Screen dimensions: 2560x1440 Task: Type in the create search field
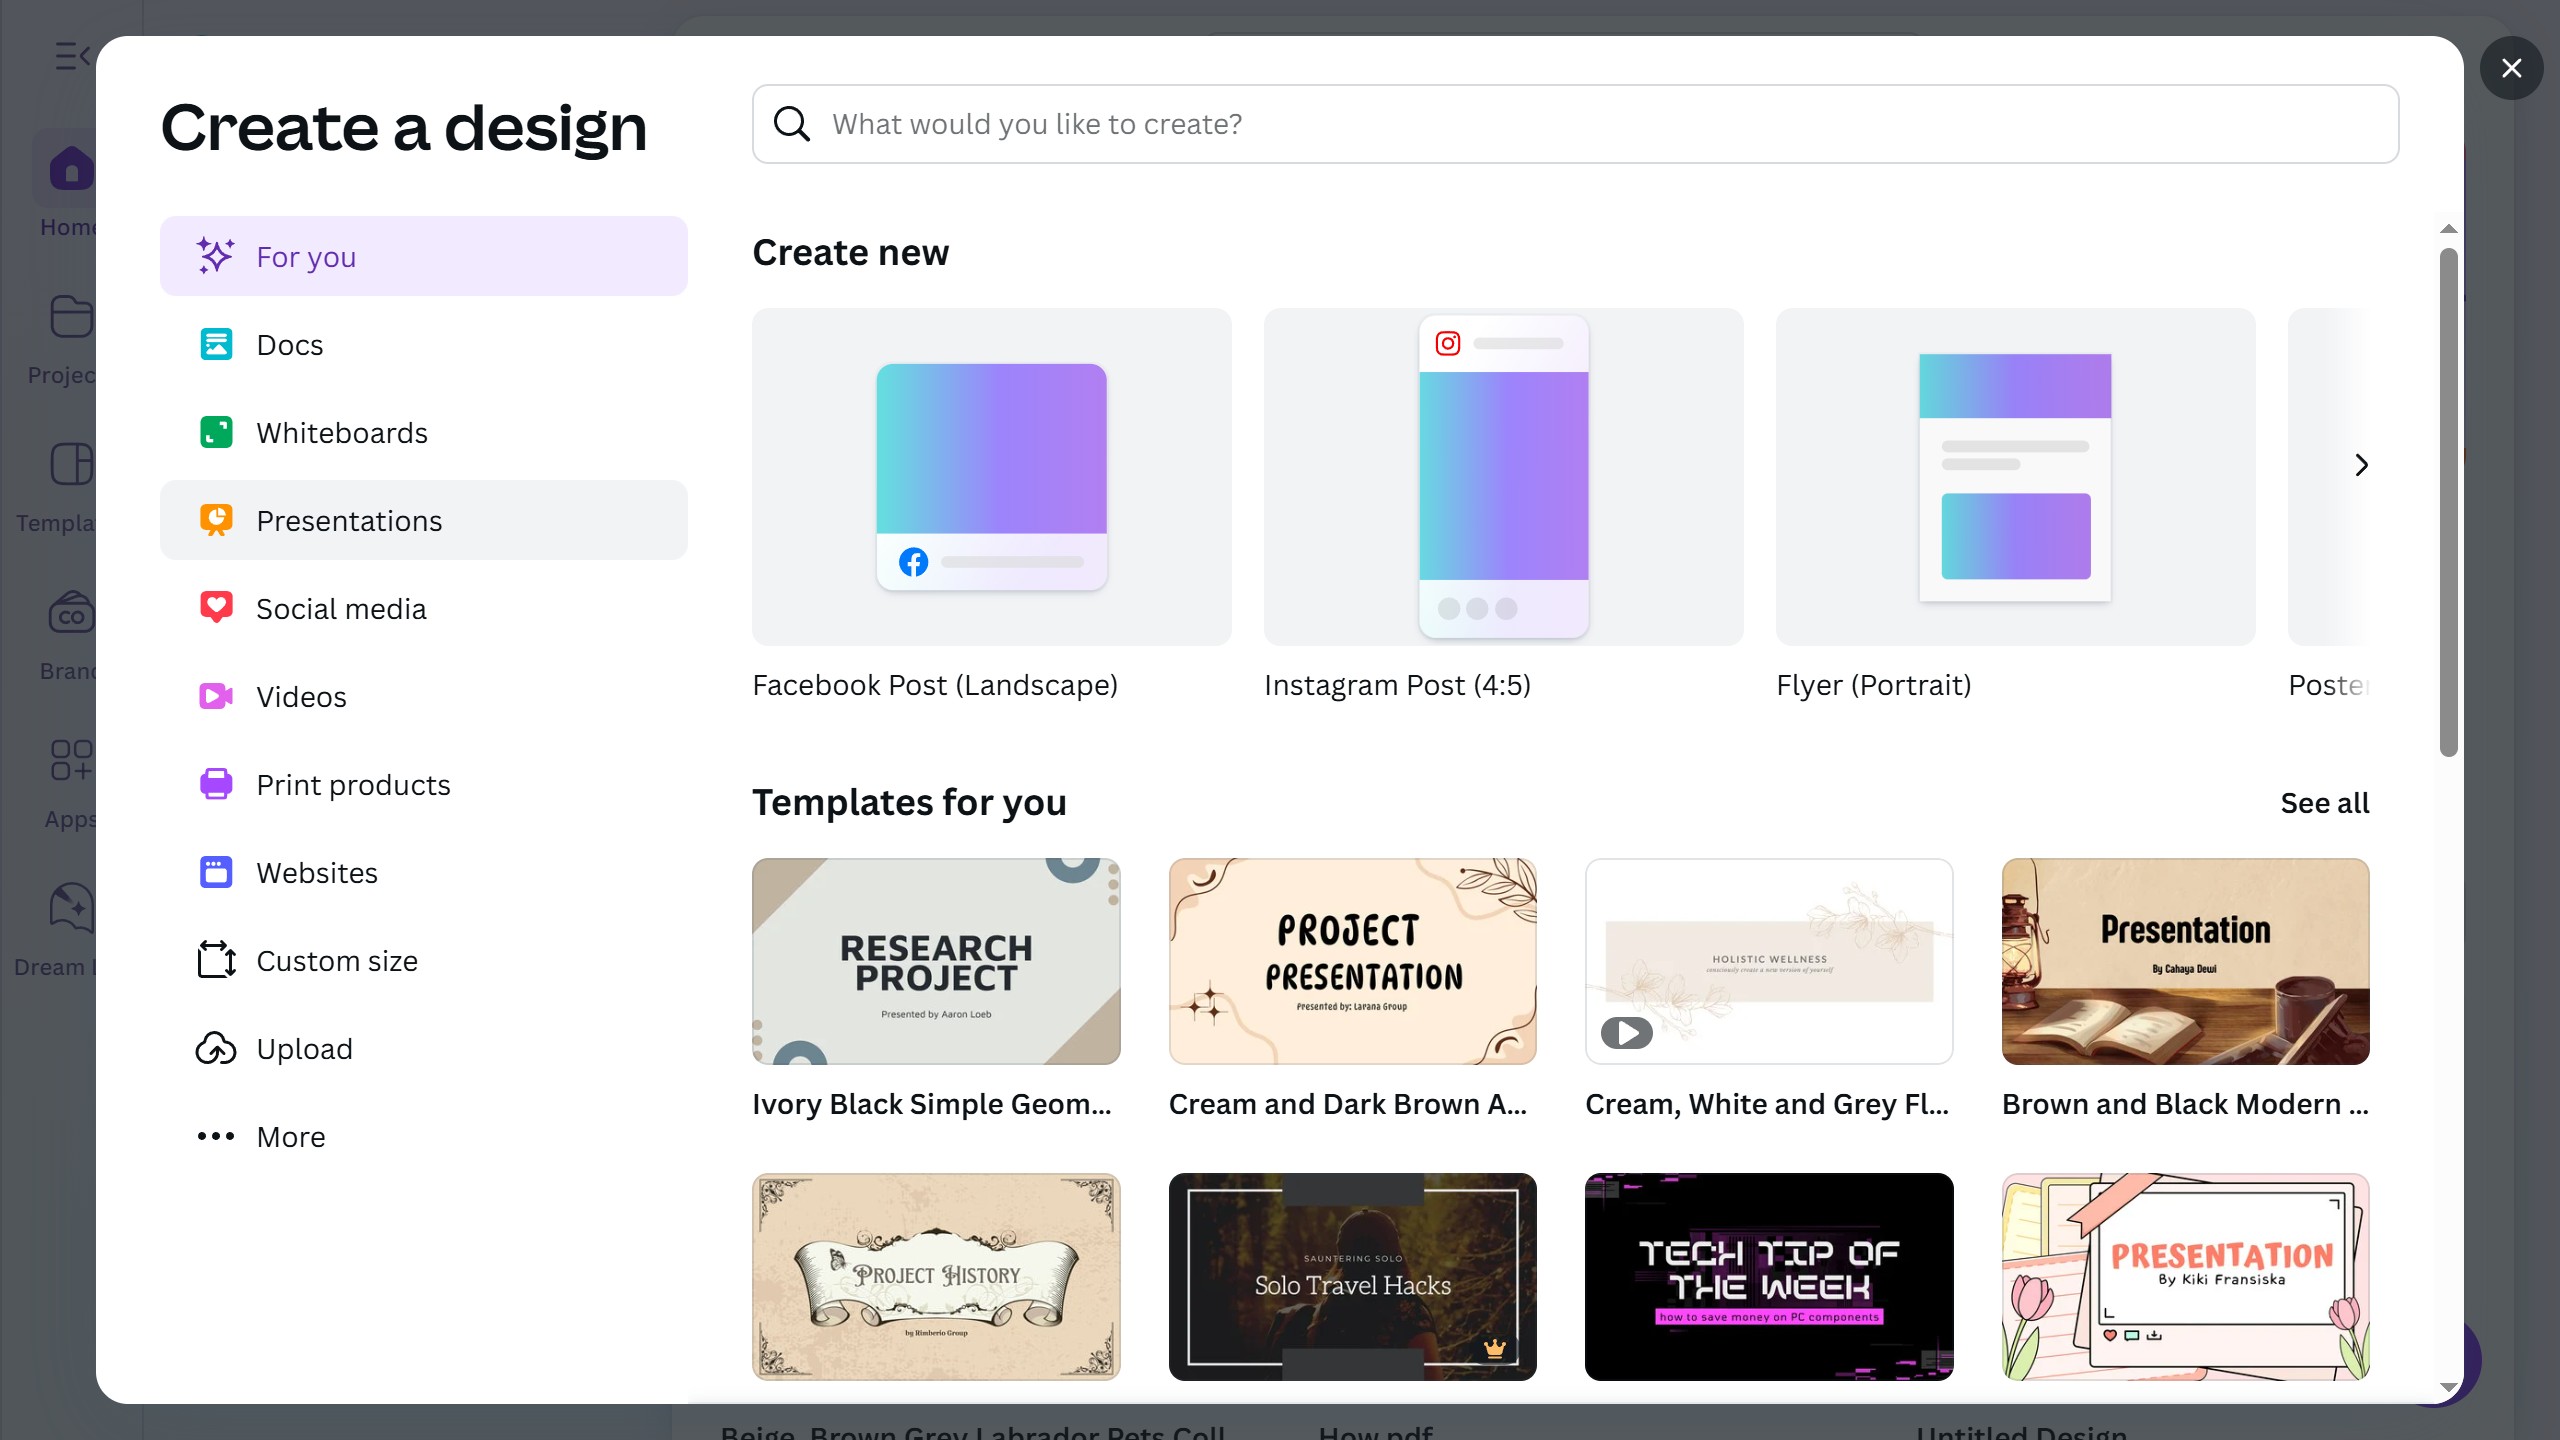[x=1600, y=124]
